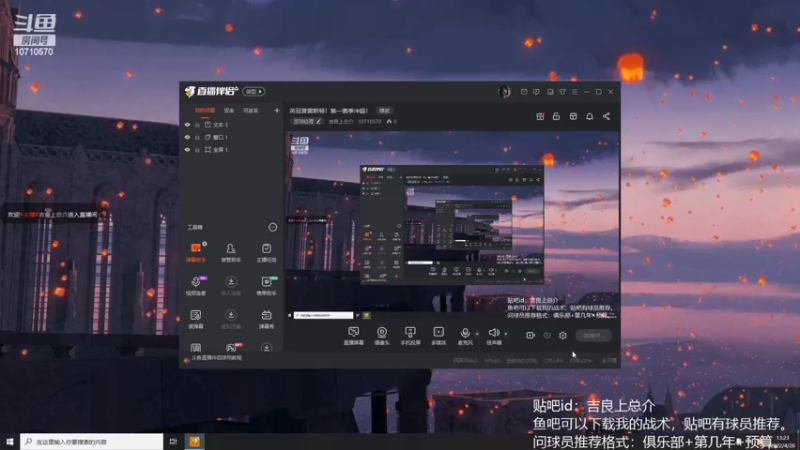Open the 主播任务 tool
800x450 pixels.
click(x=266, y=252)
